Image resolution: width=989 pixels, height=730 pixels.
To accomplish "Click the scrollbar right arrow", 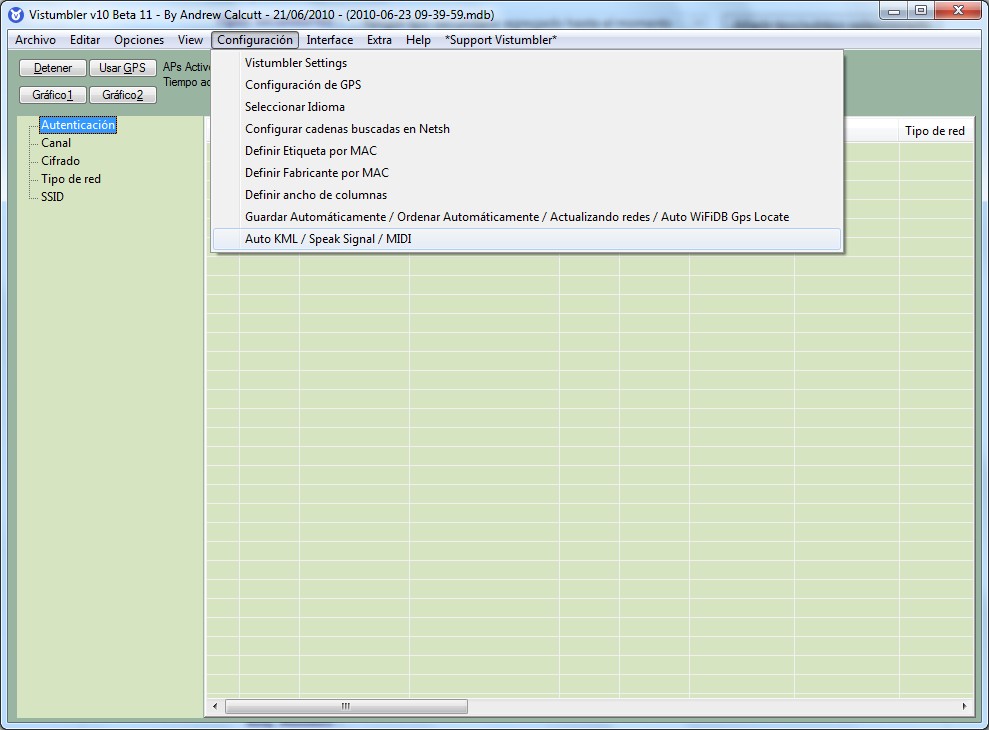I will 964,707.
